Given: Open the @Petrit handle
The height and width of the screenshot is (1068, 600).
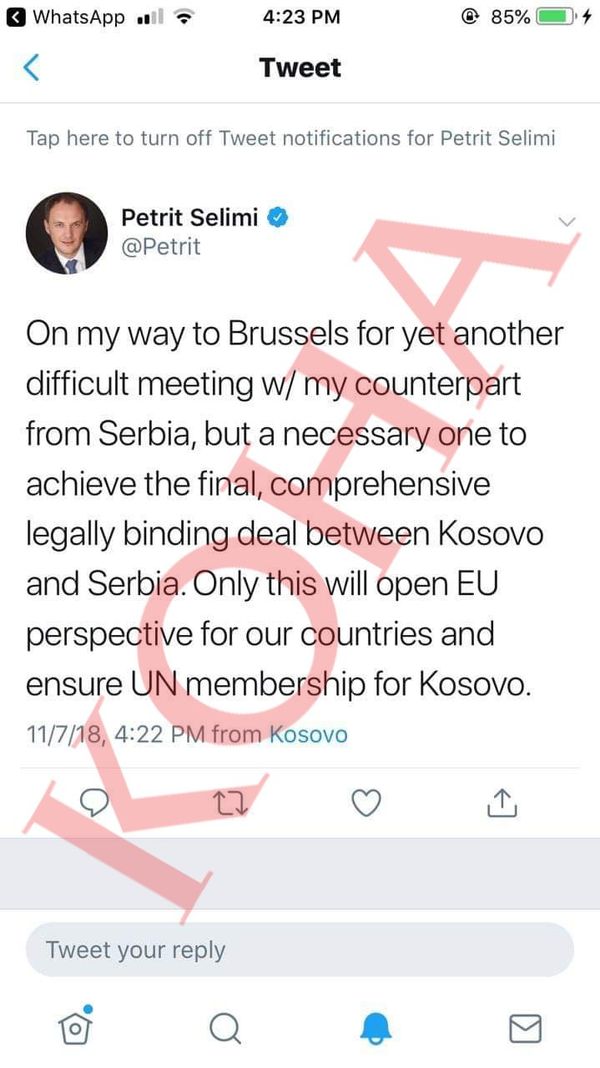Looking at the screenshot, I should click(x=161, y=247).
